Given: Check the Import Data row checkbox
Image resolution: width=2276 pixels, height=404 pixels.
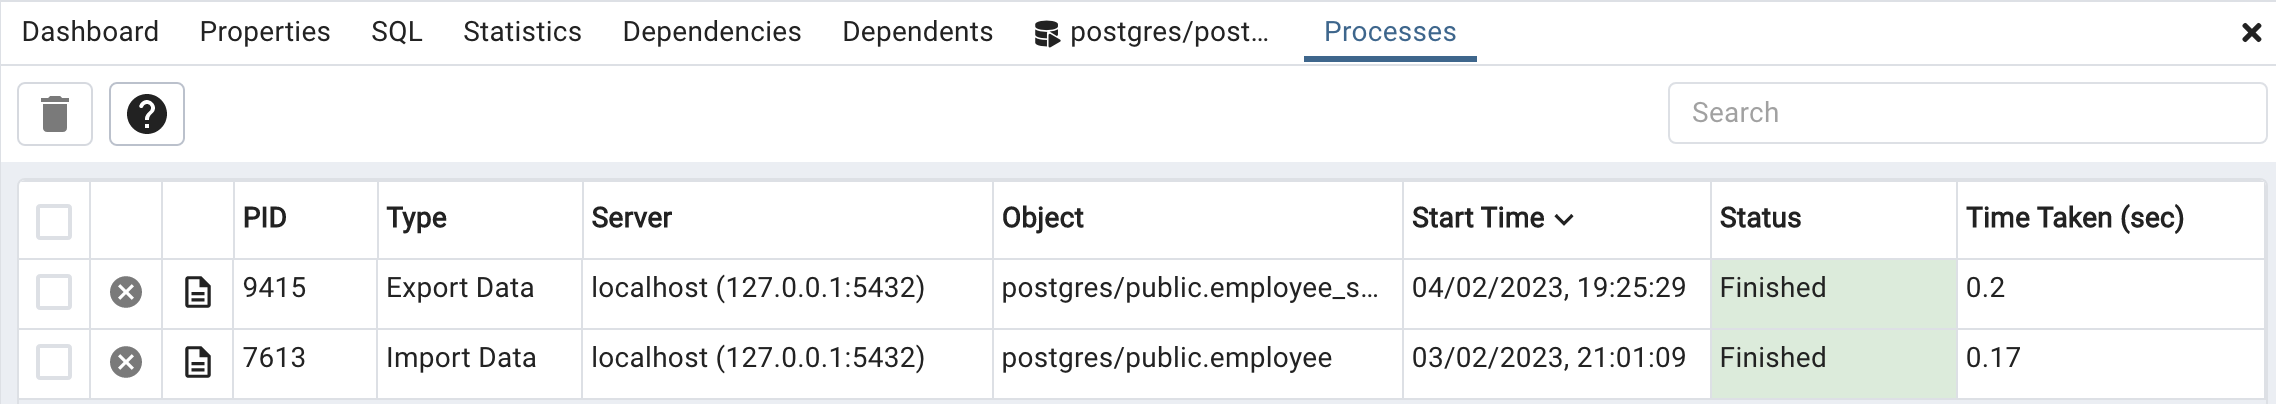Looking at the screenshot, I should (54, 362).
